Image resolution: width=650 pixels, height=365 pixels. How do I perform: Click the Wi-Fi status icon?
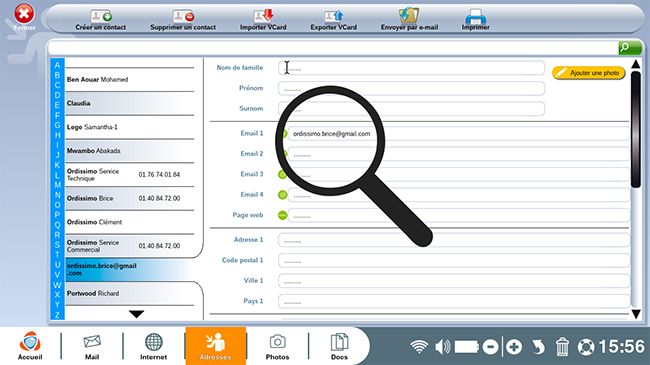(x=419, y=347)
